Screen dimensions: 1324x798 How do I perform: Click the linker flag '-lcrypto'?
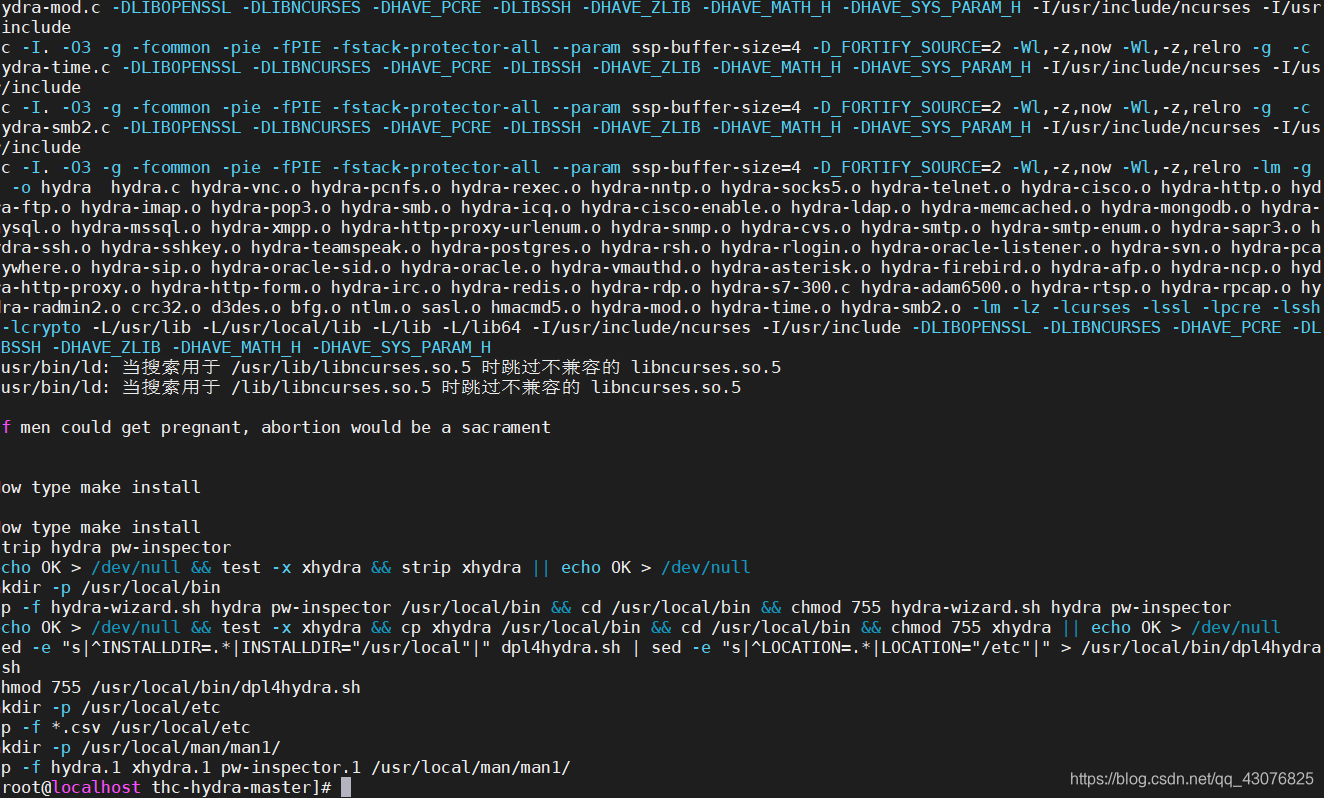(41, 328)
